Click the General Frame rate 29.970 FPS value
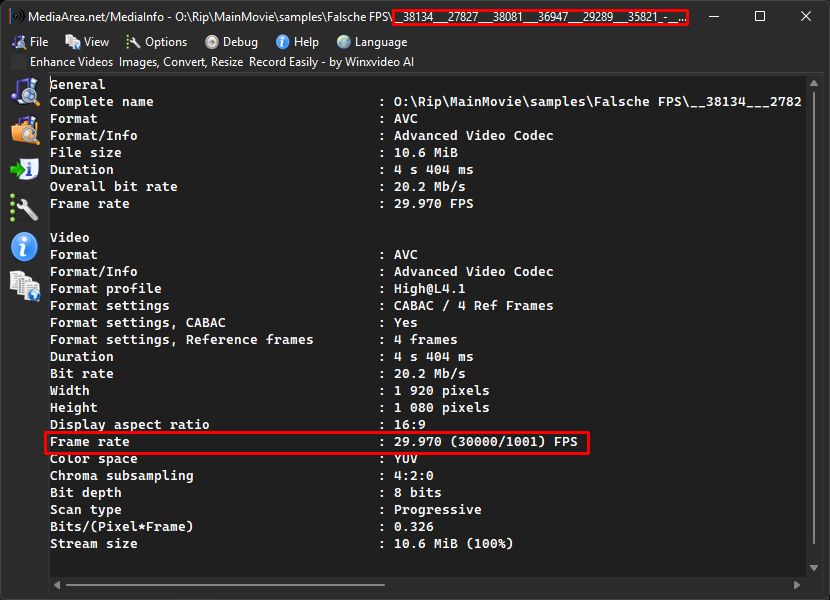The height and width of the screenshot is (600, 830). coord(434,203)
